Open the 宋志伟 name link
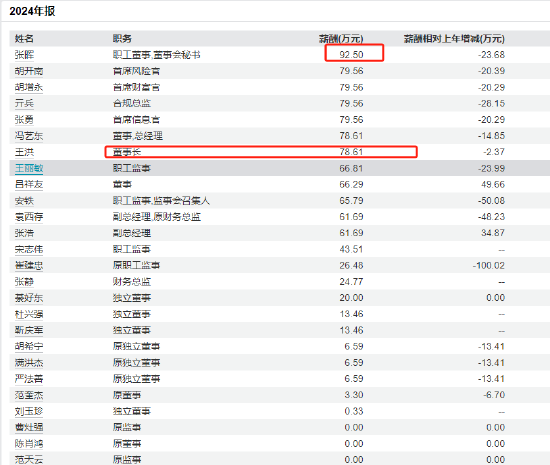This screenshot has width=550, height=465. click(29, 249)
